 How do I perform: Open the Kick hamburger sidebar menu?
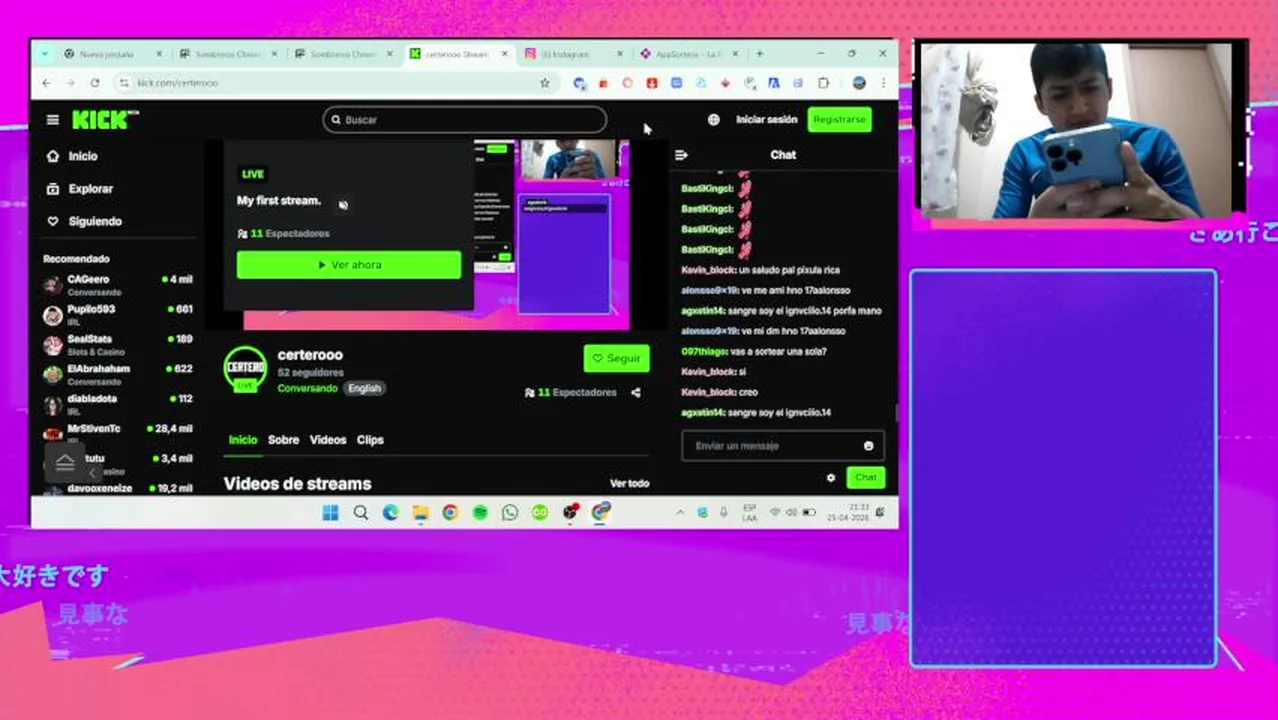coord(52,120)
